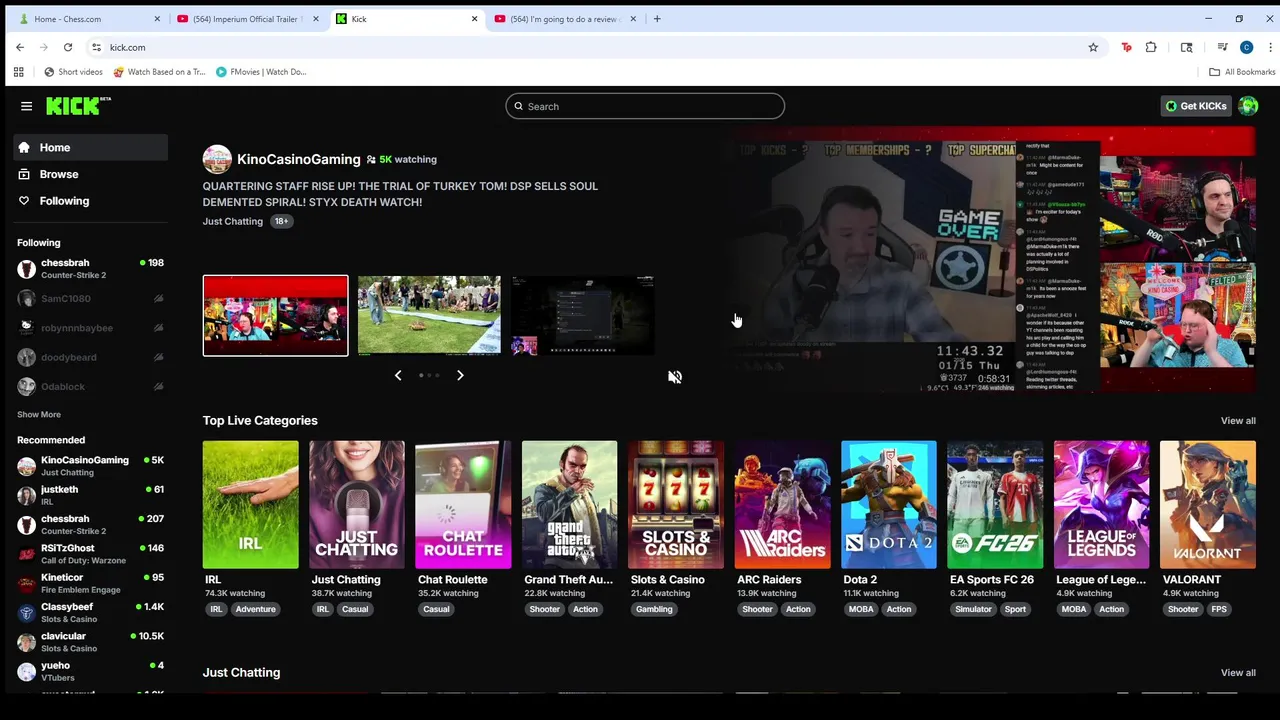Screen dimensions: 1280x720
Task: Open yueho recommended channel
Action: [x=91, y=671]
